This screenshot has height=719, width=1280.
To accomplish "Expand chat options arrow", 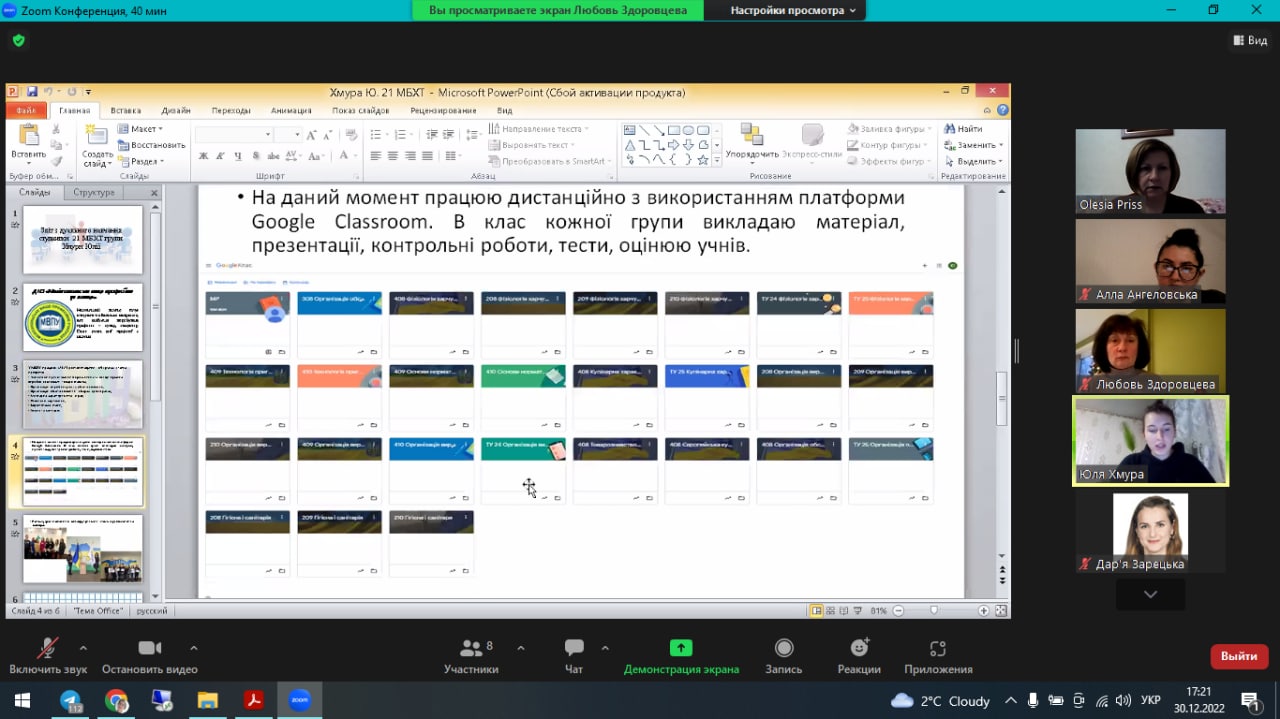I will click(605, 648).
